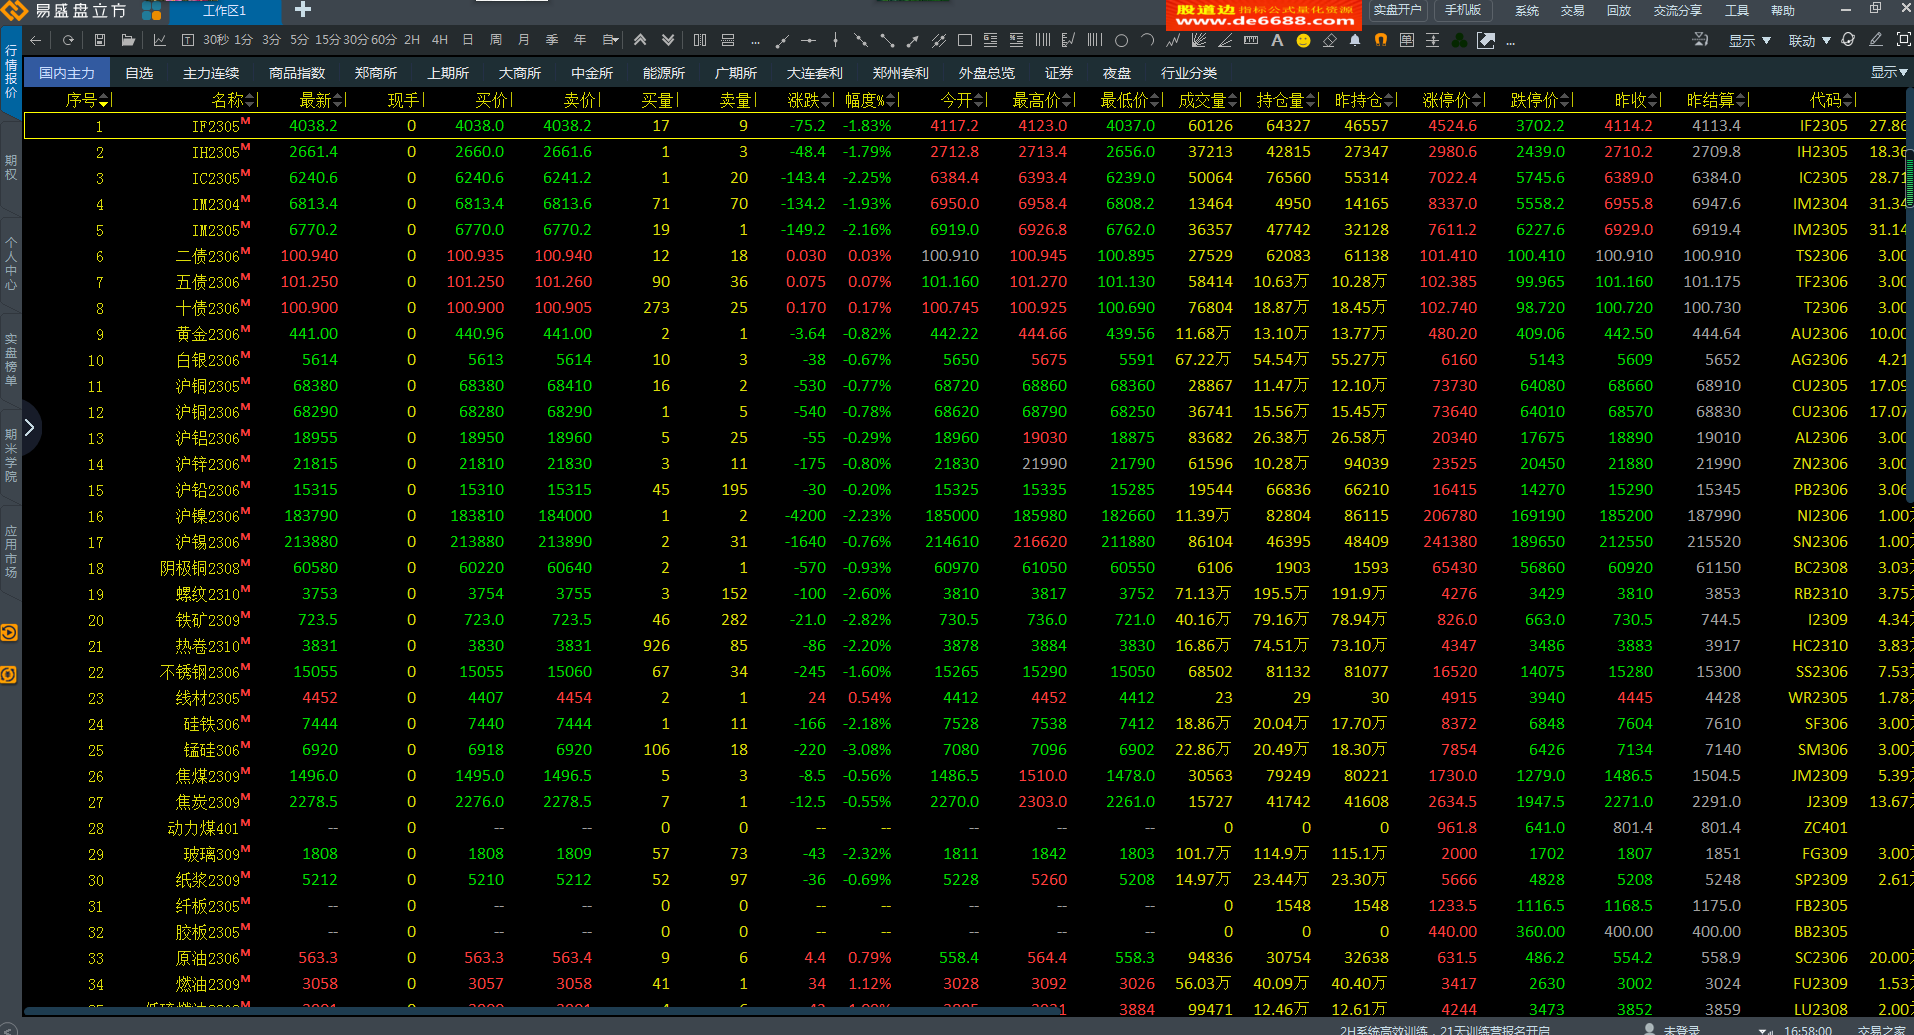Image resolution: width=1914 pixels, height=1035 pixels.
Task: Click the open folder icon
Action: 128,41
